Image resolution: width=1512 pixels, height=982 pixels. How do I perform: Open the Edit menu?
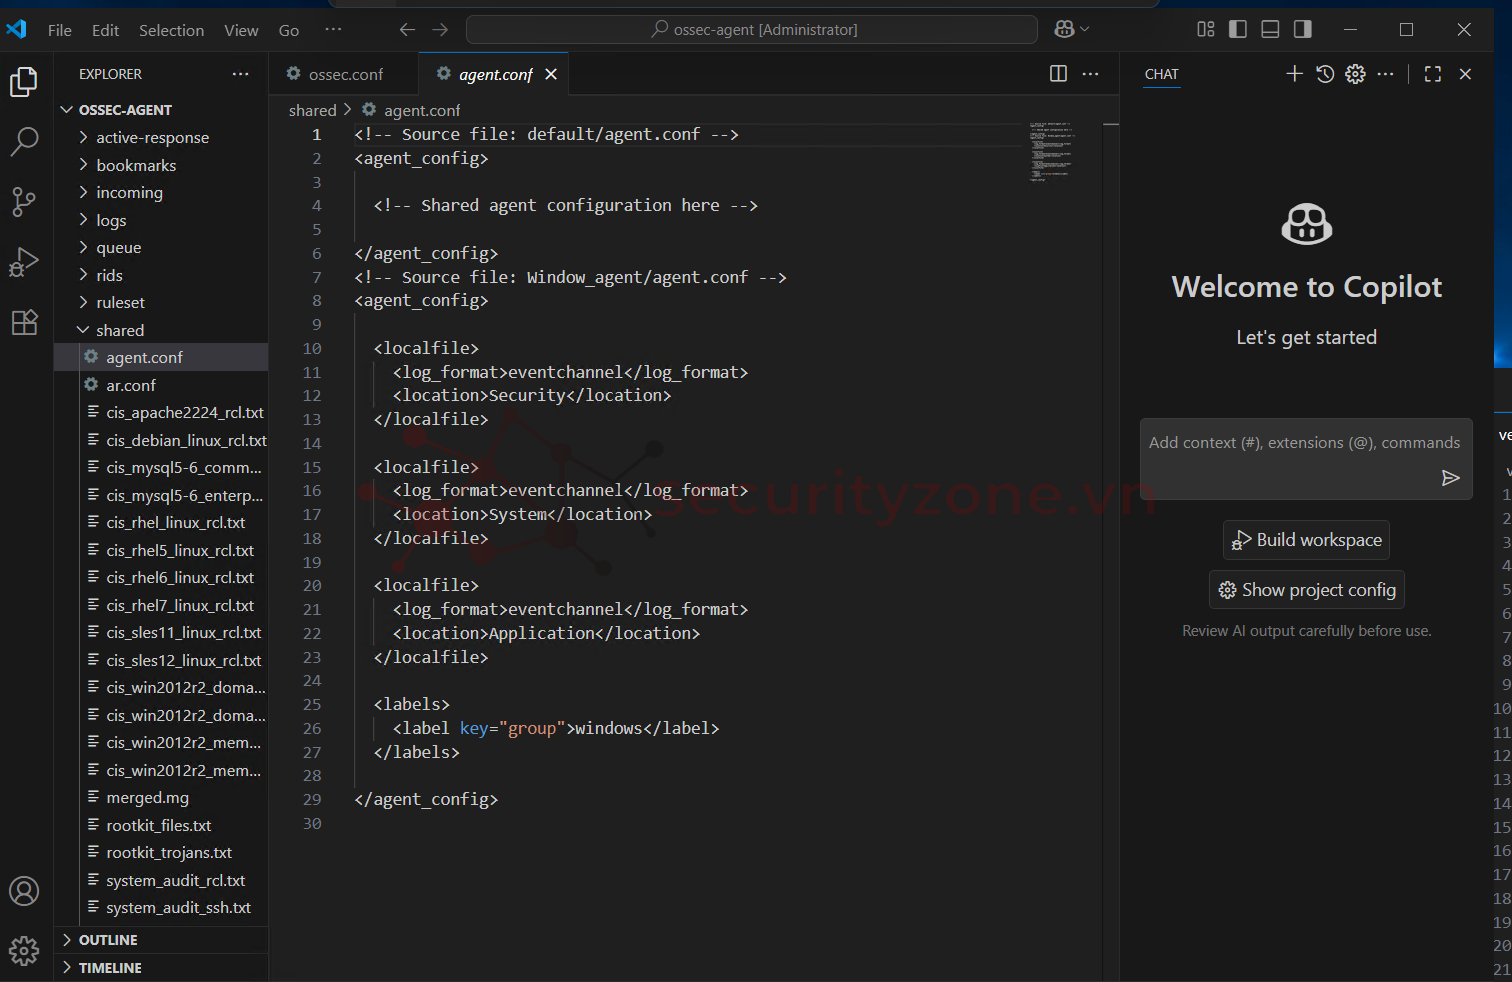coord(105,30)
